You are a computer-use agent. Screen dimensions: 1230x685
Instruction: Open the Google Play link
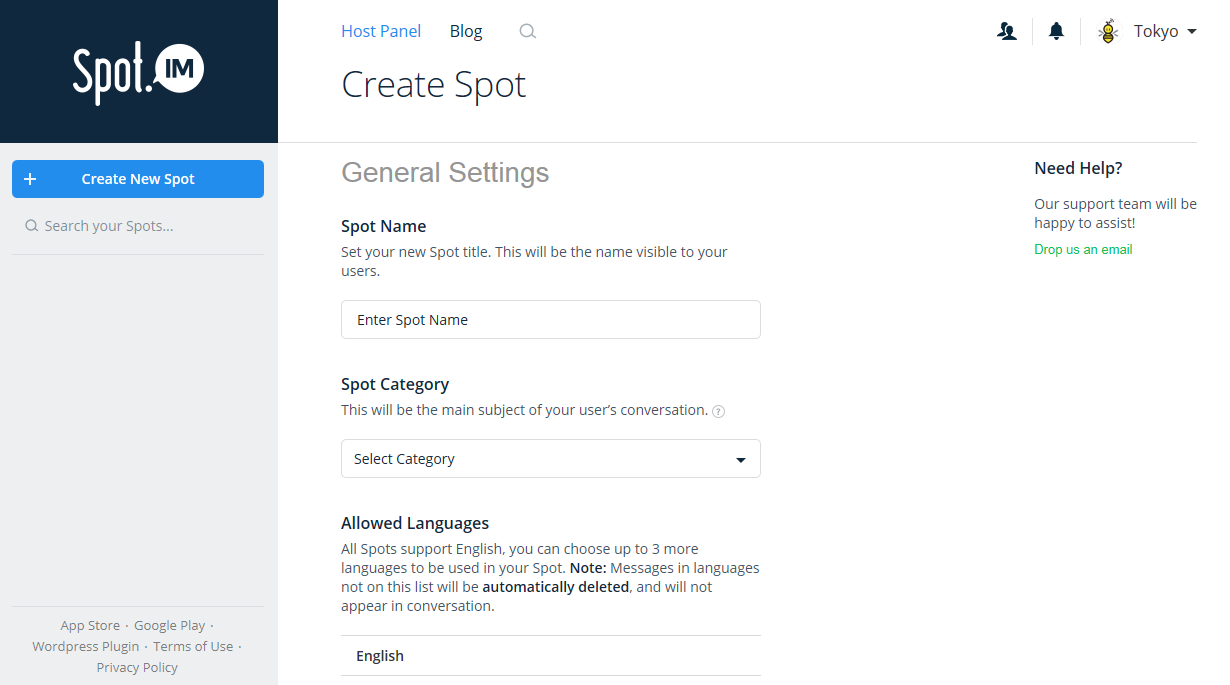169,626
